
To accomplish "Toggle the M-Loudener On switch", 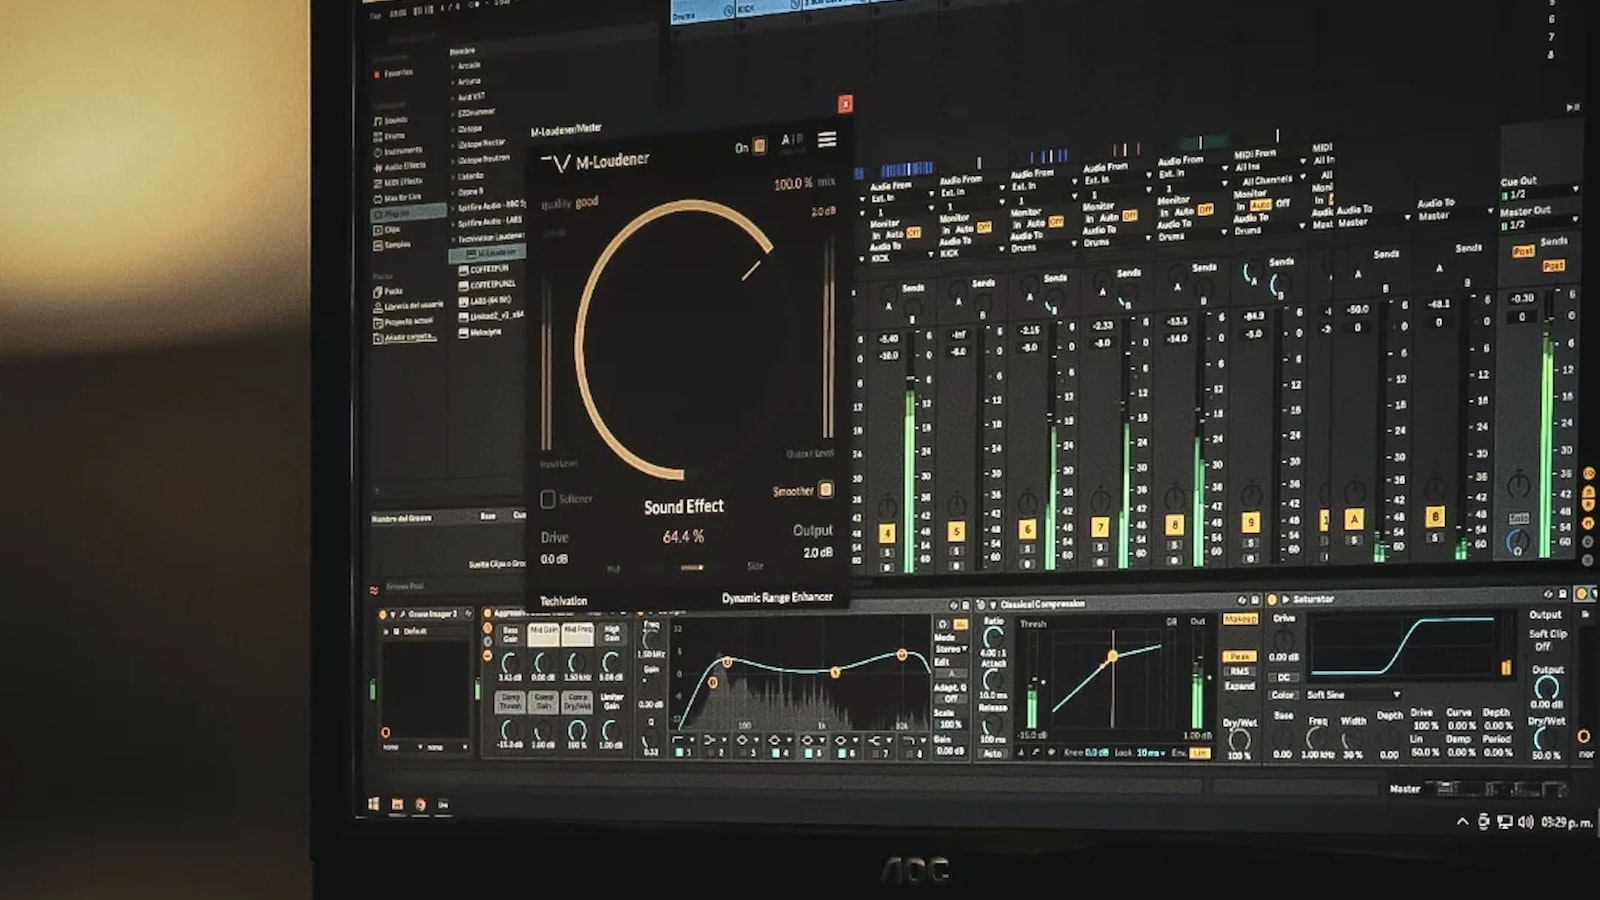I will coord(759,146).
